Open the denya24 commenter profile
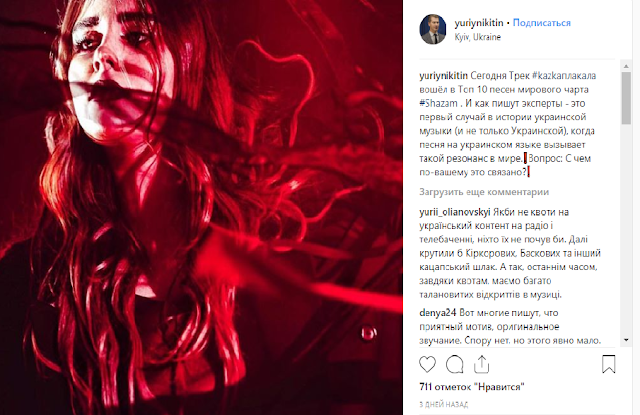640x415 pixels. 438,313
